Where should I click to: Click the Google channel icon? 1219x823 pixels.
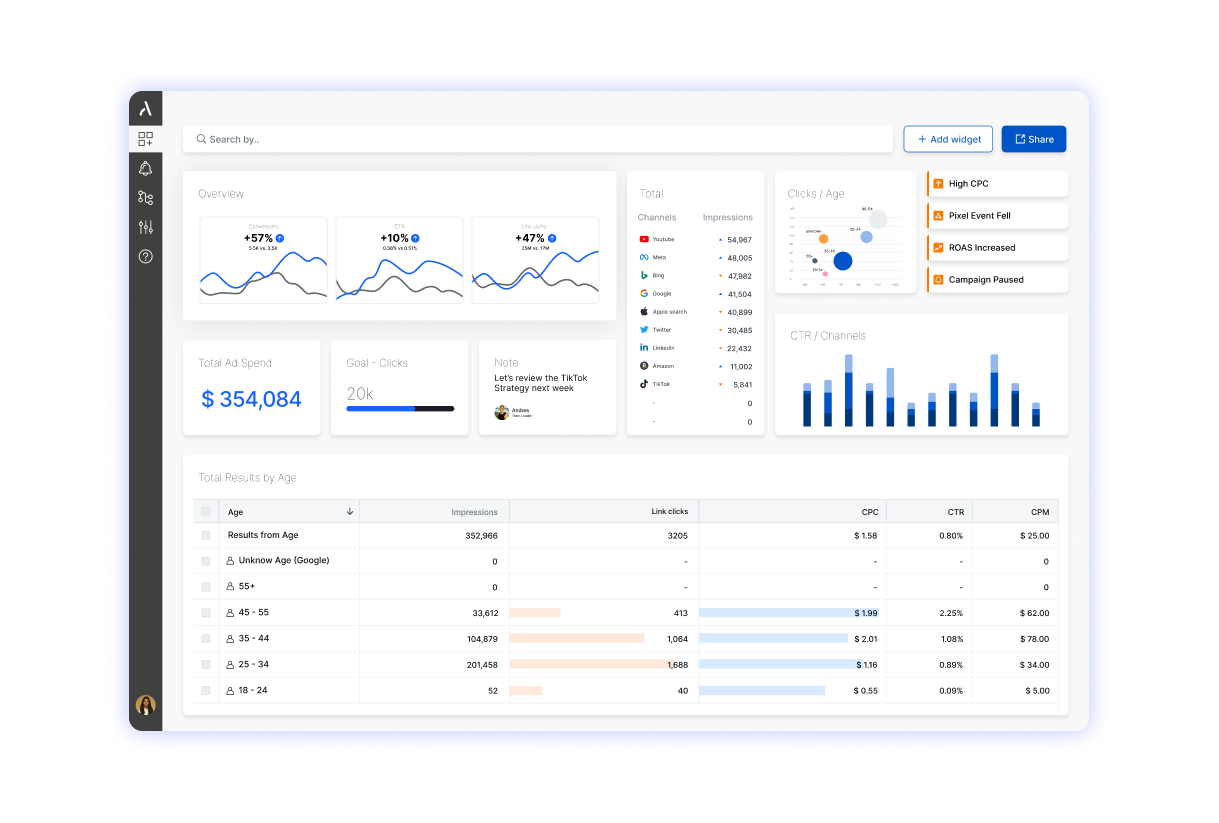[644, 293]
